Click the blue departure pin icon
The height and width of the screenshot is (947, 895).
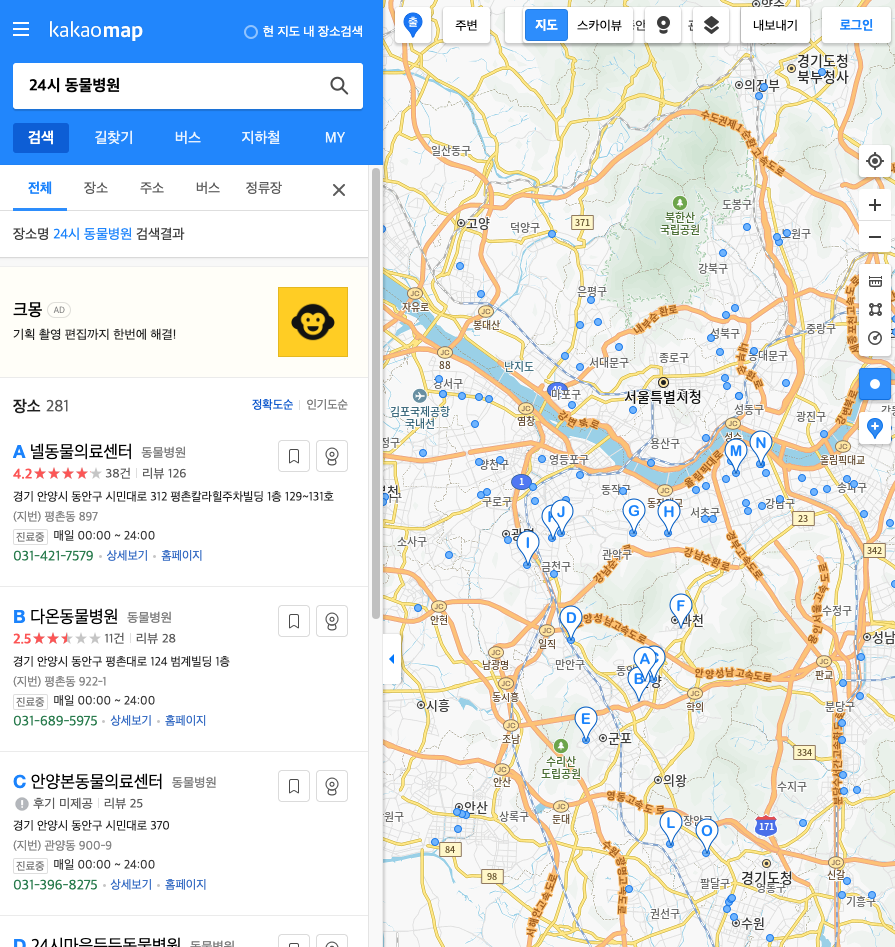pos(413,25)
